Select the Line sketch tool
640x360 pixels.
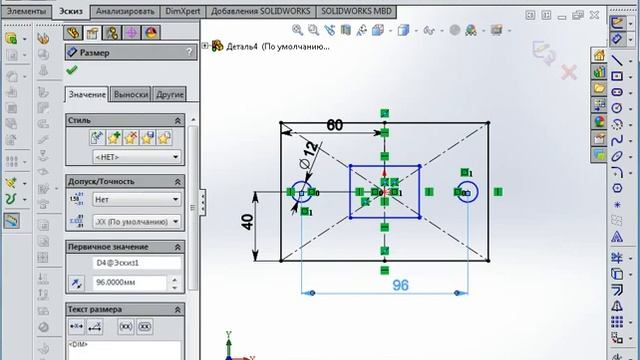[617, 60]
